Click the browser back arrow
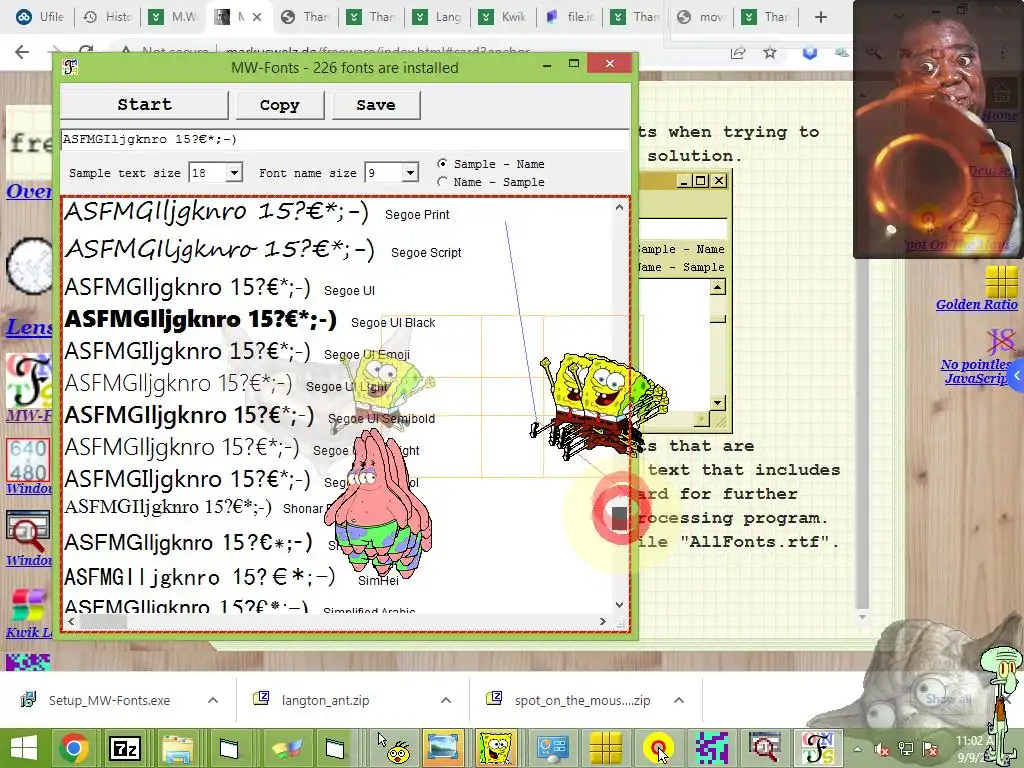 [x=22, y=52]
